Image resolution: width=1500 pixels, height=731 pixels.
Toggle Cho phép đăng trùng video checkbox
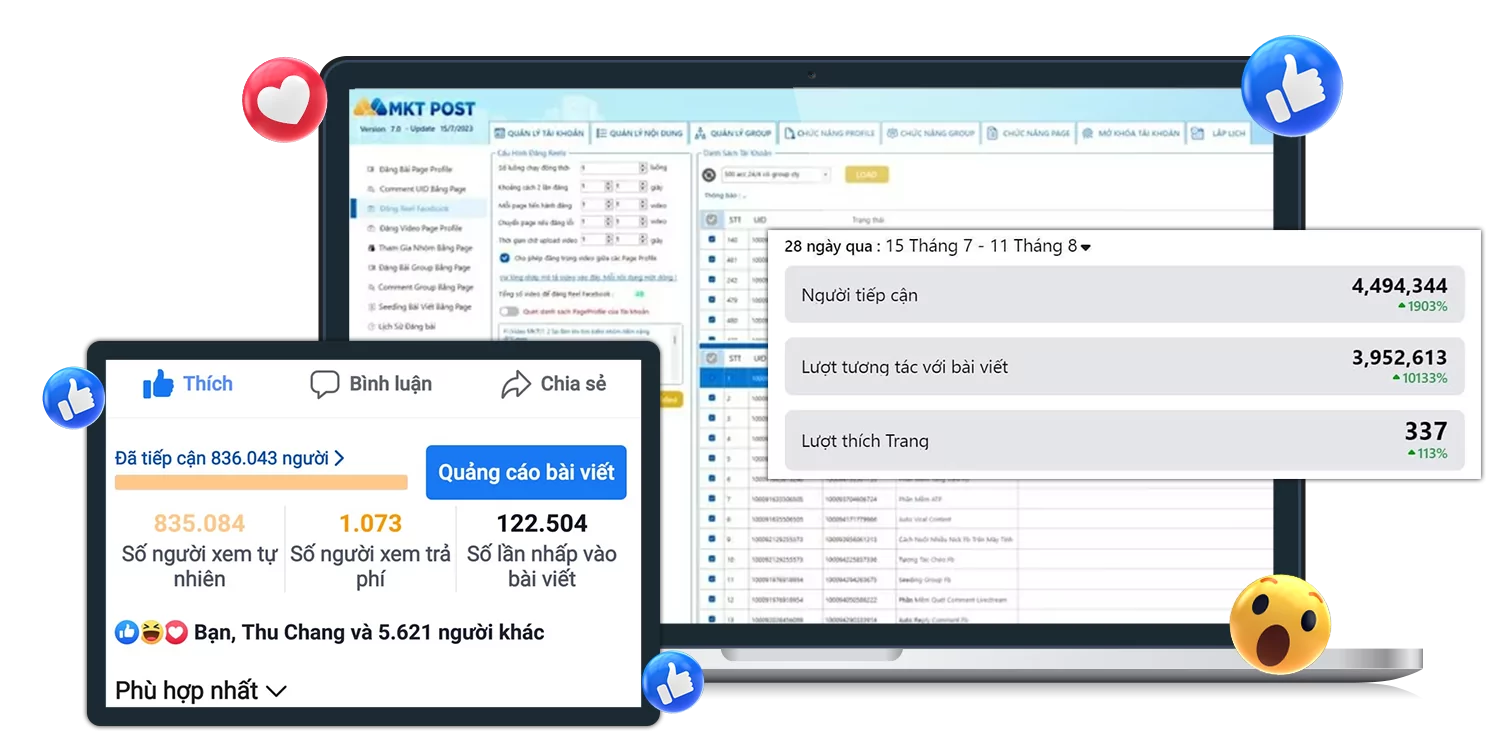point(504,258)
